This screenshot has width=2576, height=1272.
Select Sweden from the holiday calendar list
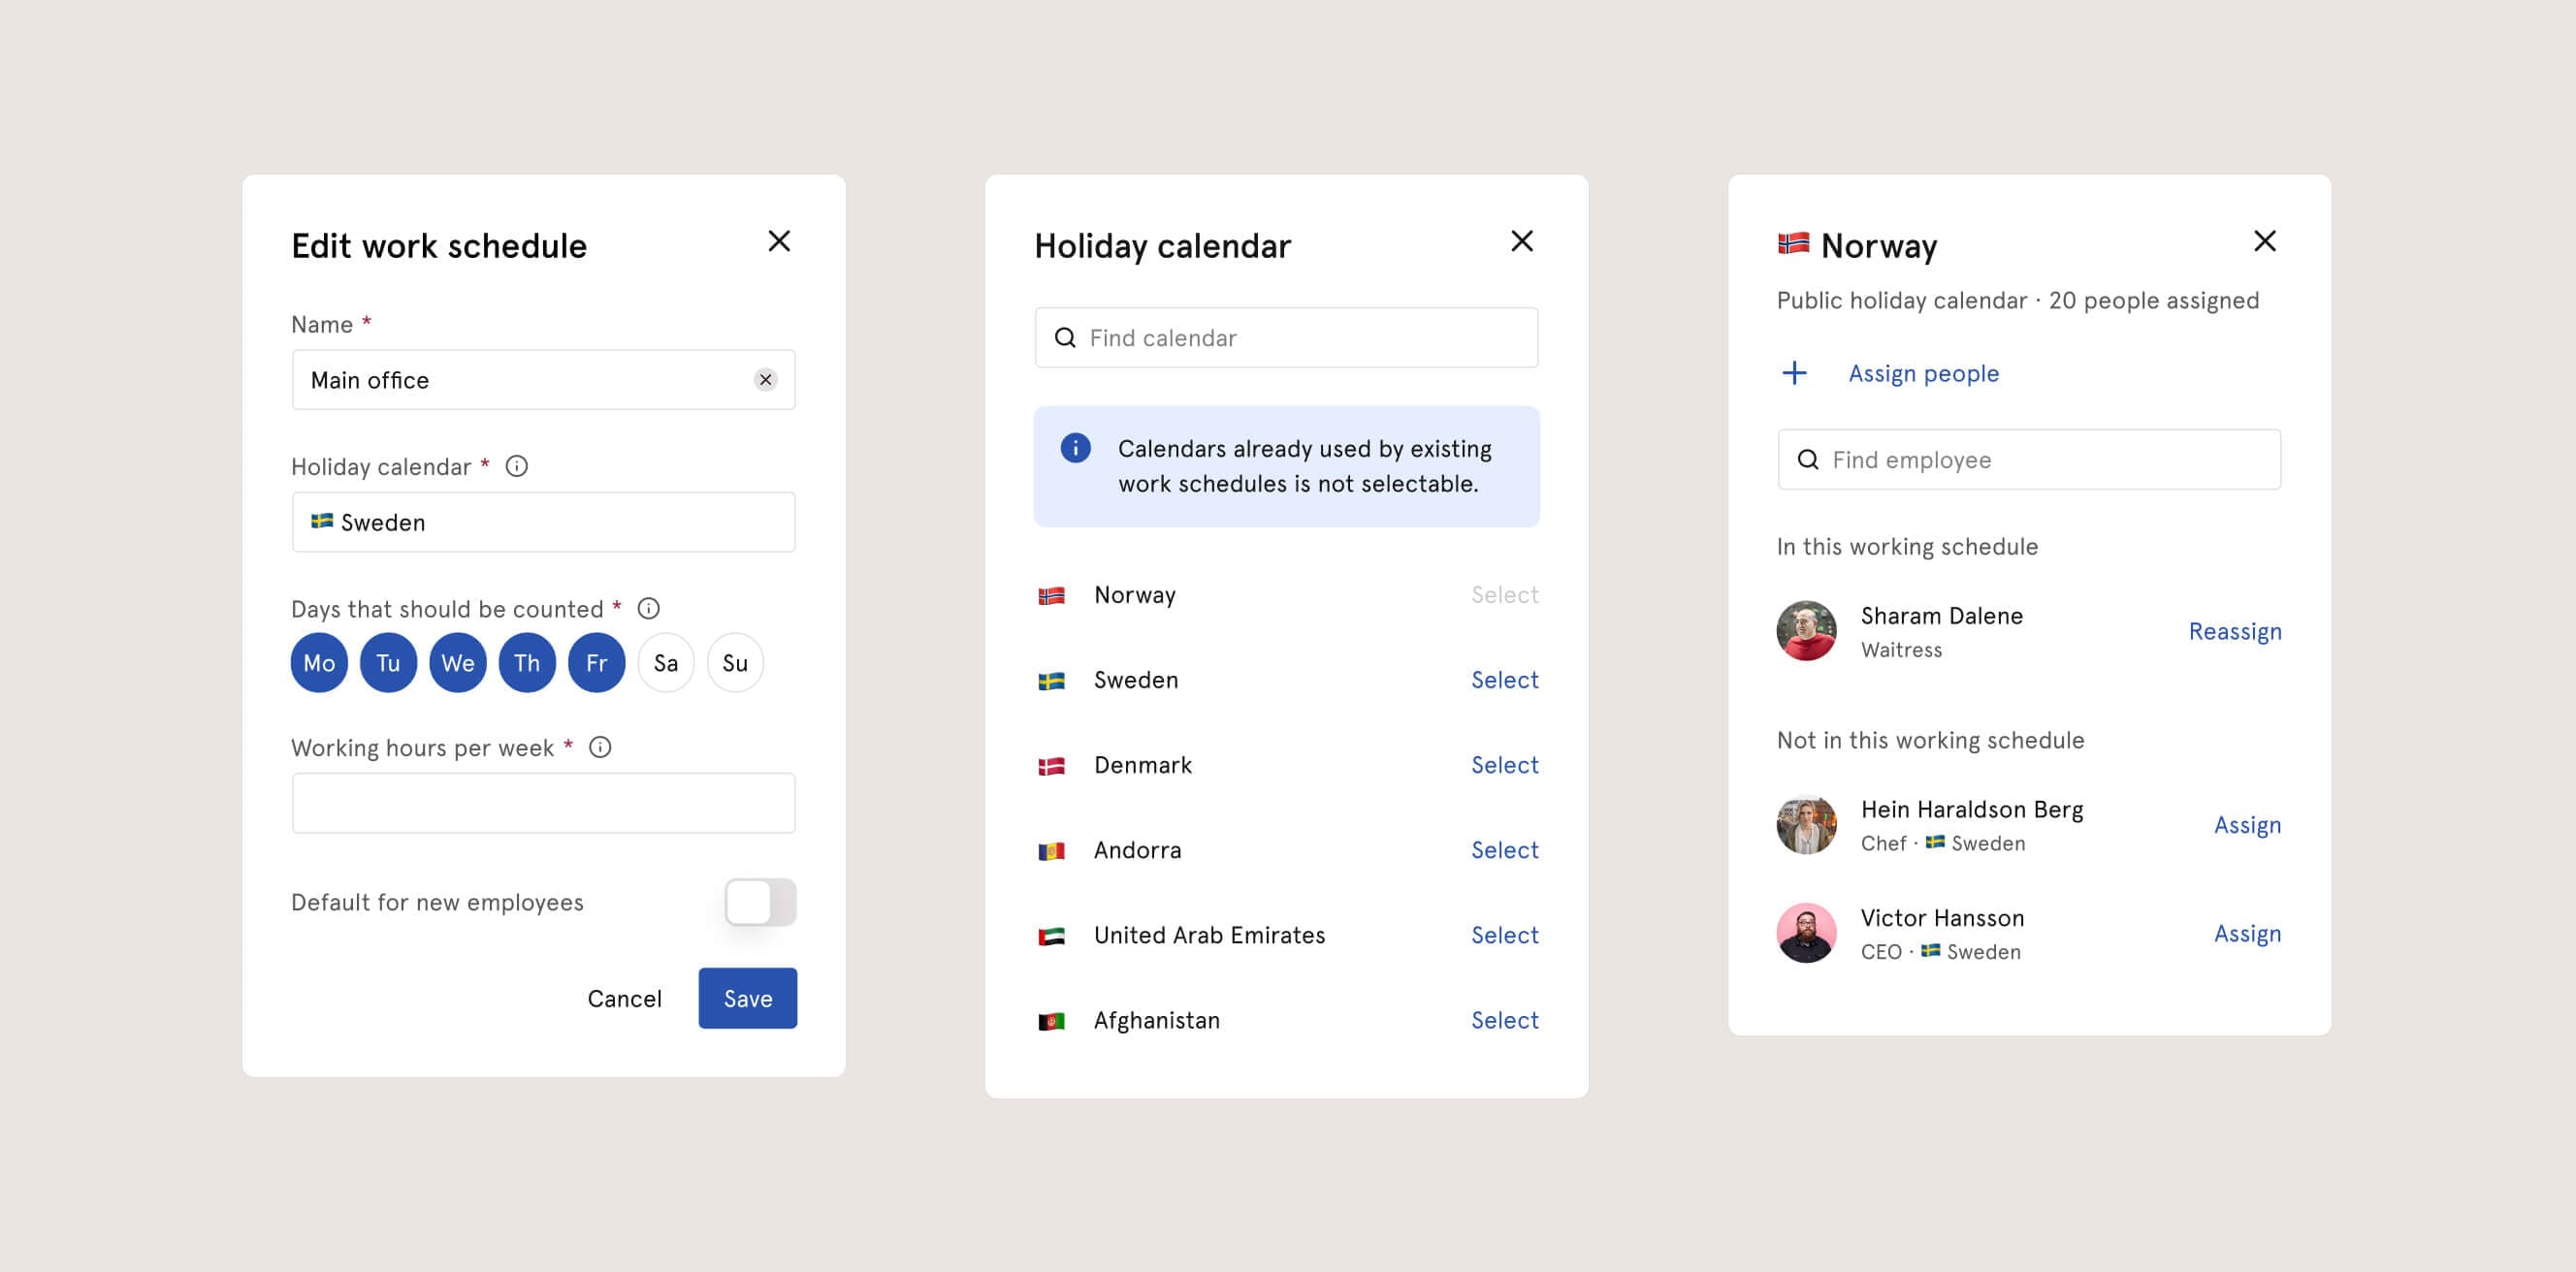[x=1503, y=680]
